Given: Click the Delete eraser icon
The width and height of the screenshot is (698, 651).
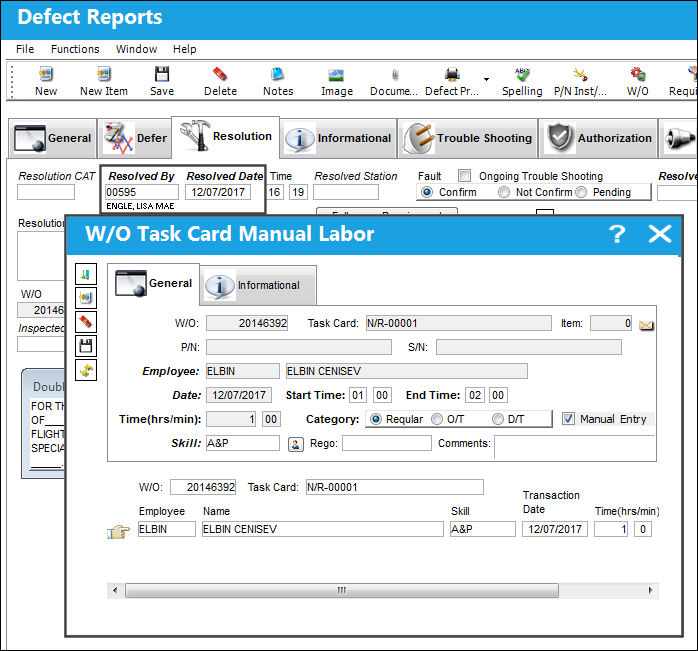Looking at the screenshot, I should [x=220, y=74].
